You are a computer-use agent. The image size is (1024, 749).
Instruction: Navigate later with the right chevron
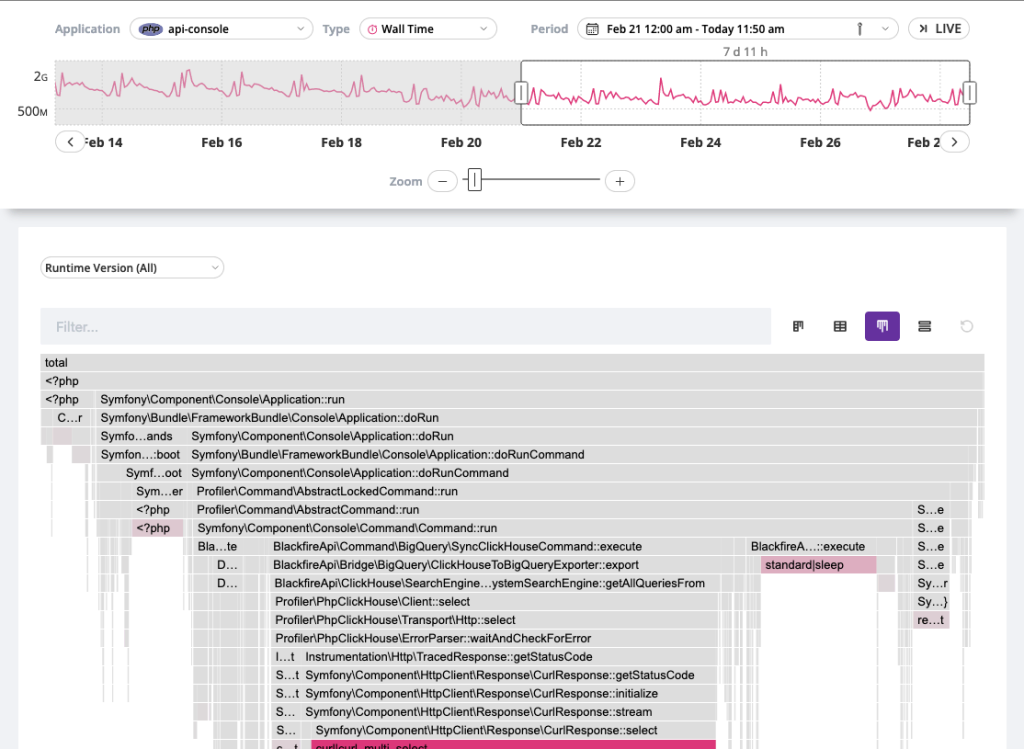coord(954,141)
